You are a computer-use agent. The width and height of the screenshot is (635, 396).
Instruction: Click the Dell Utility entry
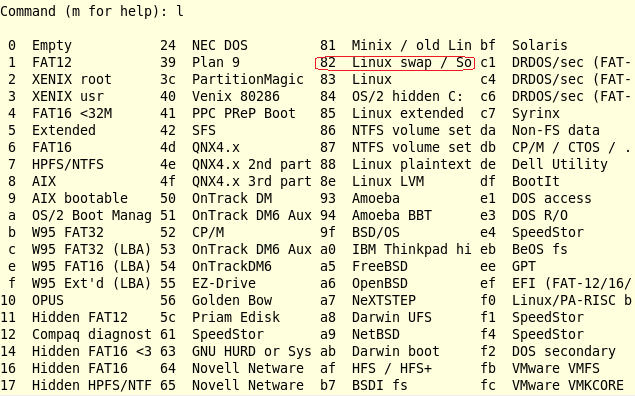[544, 164]
